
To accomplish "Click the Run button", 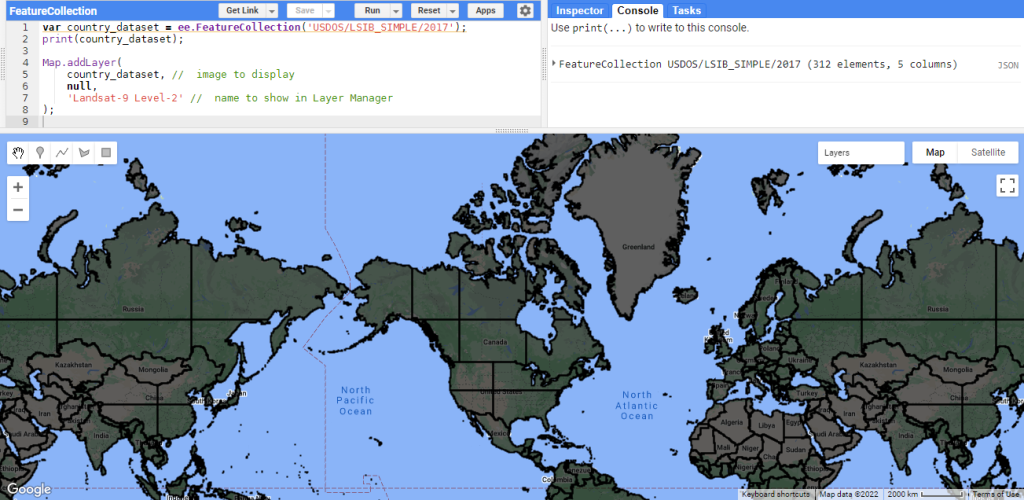I will (x=373, y=11).
